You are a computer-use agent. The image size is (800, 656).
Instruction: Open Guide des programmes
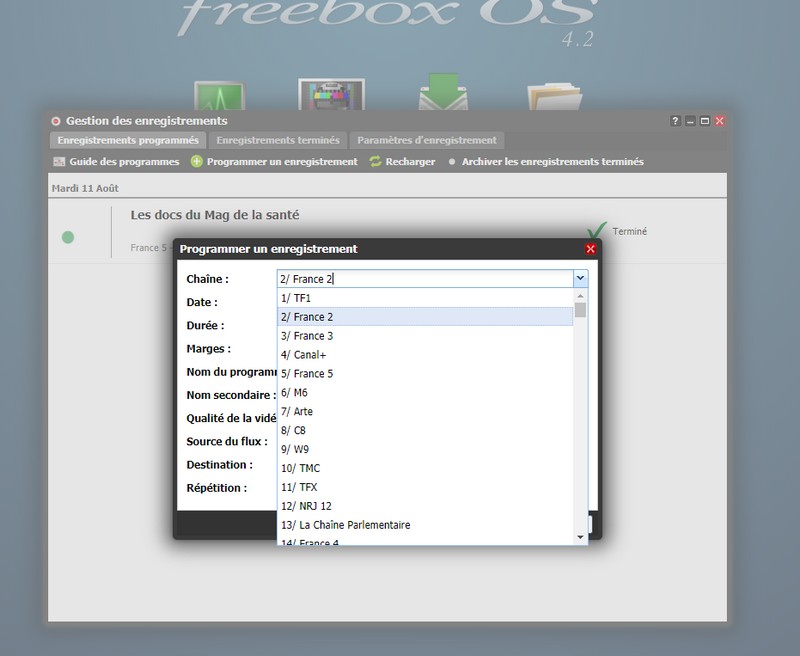(116, 162)
